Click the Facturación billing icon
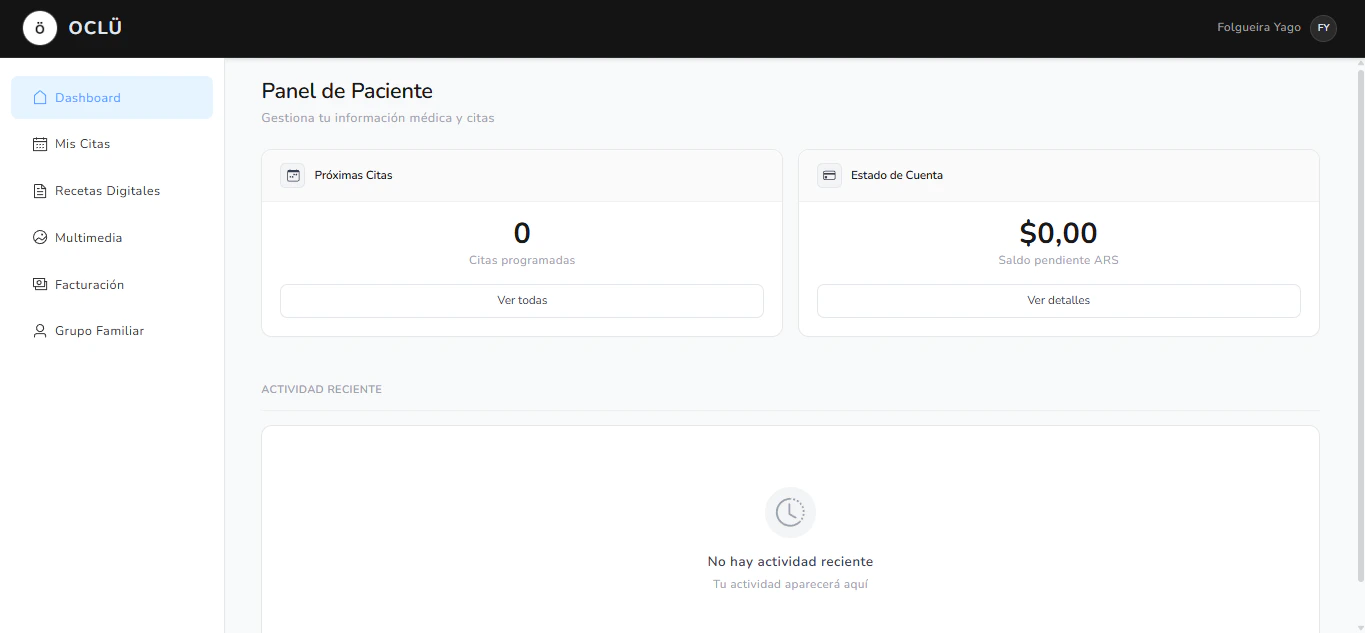The width and height of the screenshot is (1365, 633). pyautogui.click(x=40, y=285)
